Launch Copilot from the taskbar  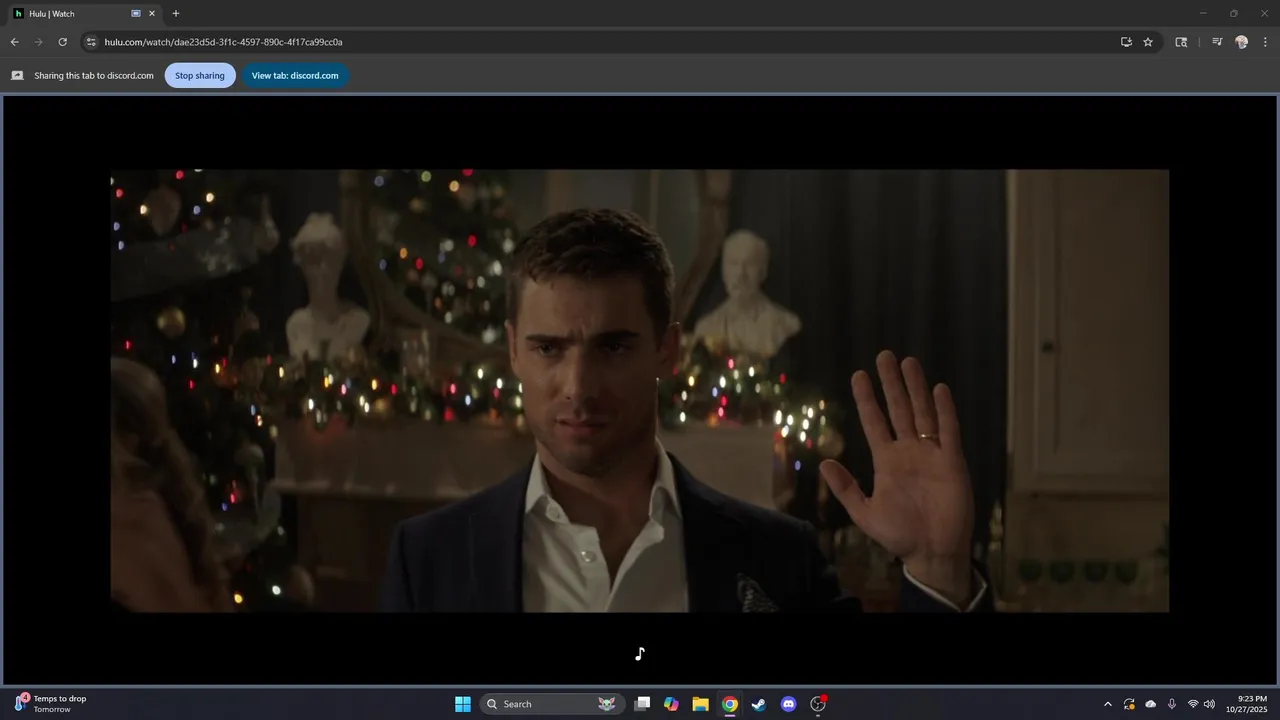point(671,704)
